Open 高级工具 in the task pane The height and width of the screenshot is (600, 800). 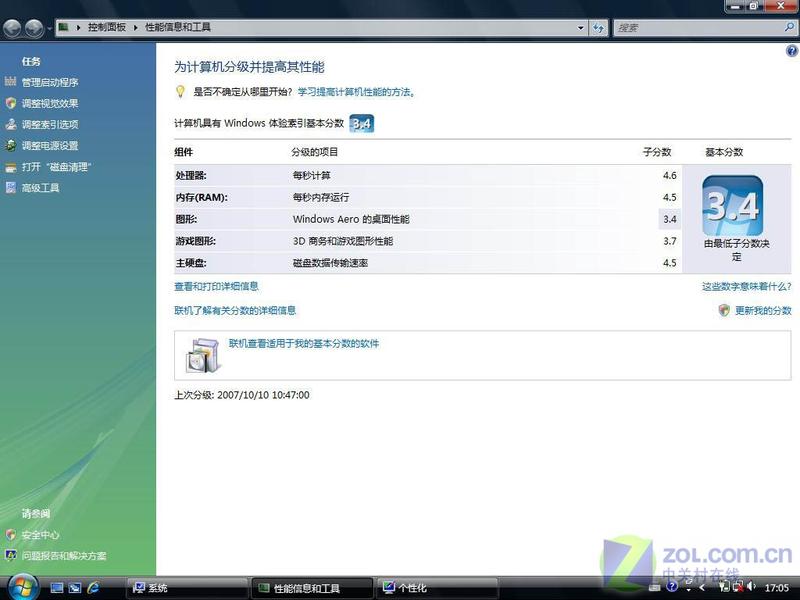point(40,188)
